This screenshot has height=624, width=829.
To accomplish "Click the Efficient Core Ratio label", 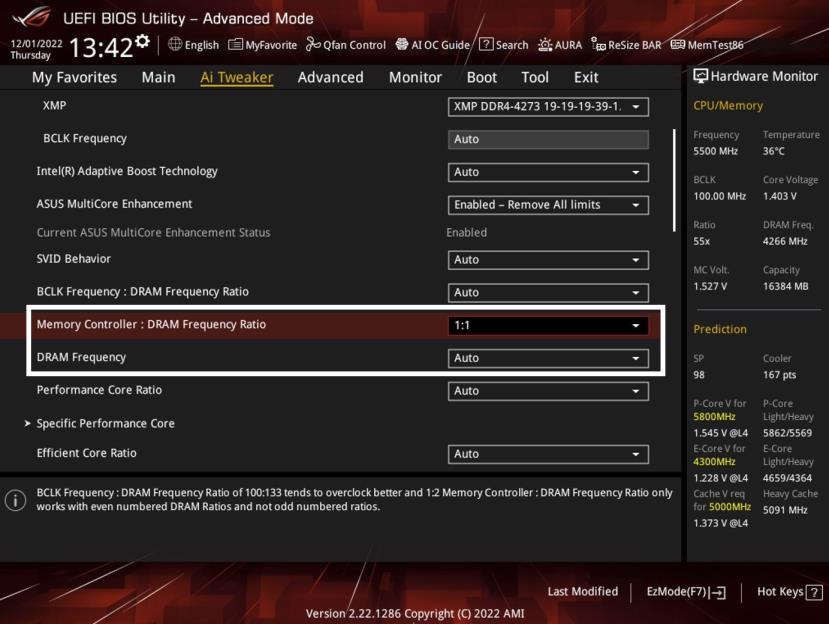I will [87, 453].
